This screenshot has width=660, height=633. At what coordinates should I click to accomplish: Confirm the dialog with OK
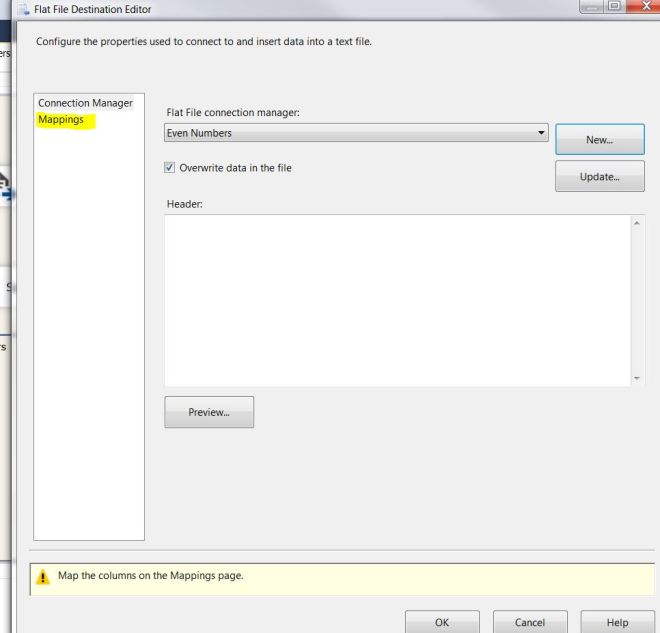click(x=442, y=622)
